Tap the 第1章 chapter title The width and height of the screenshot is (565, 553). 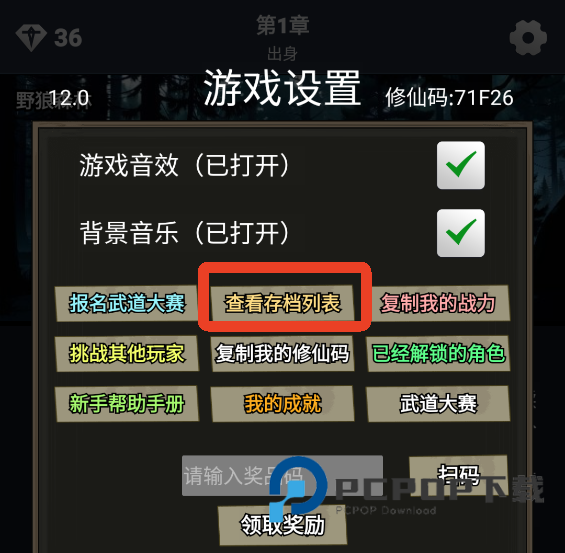tap(283, 25)
